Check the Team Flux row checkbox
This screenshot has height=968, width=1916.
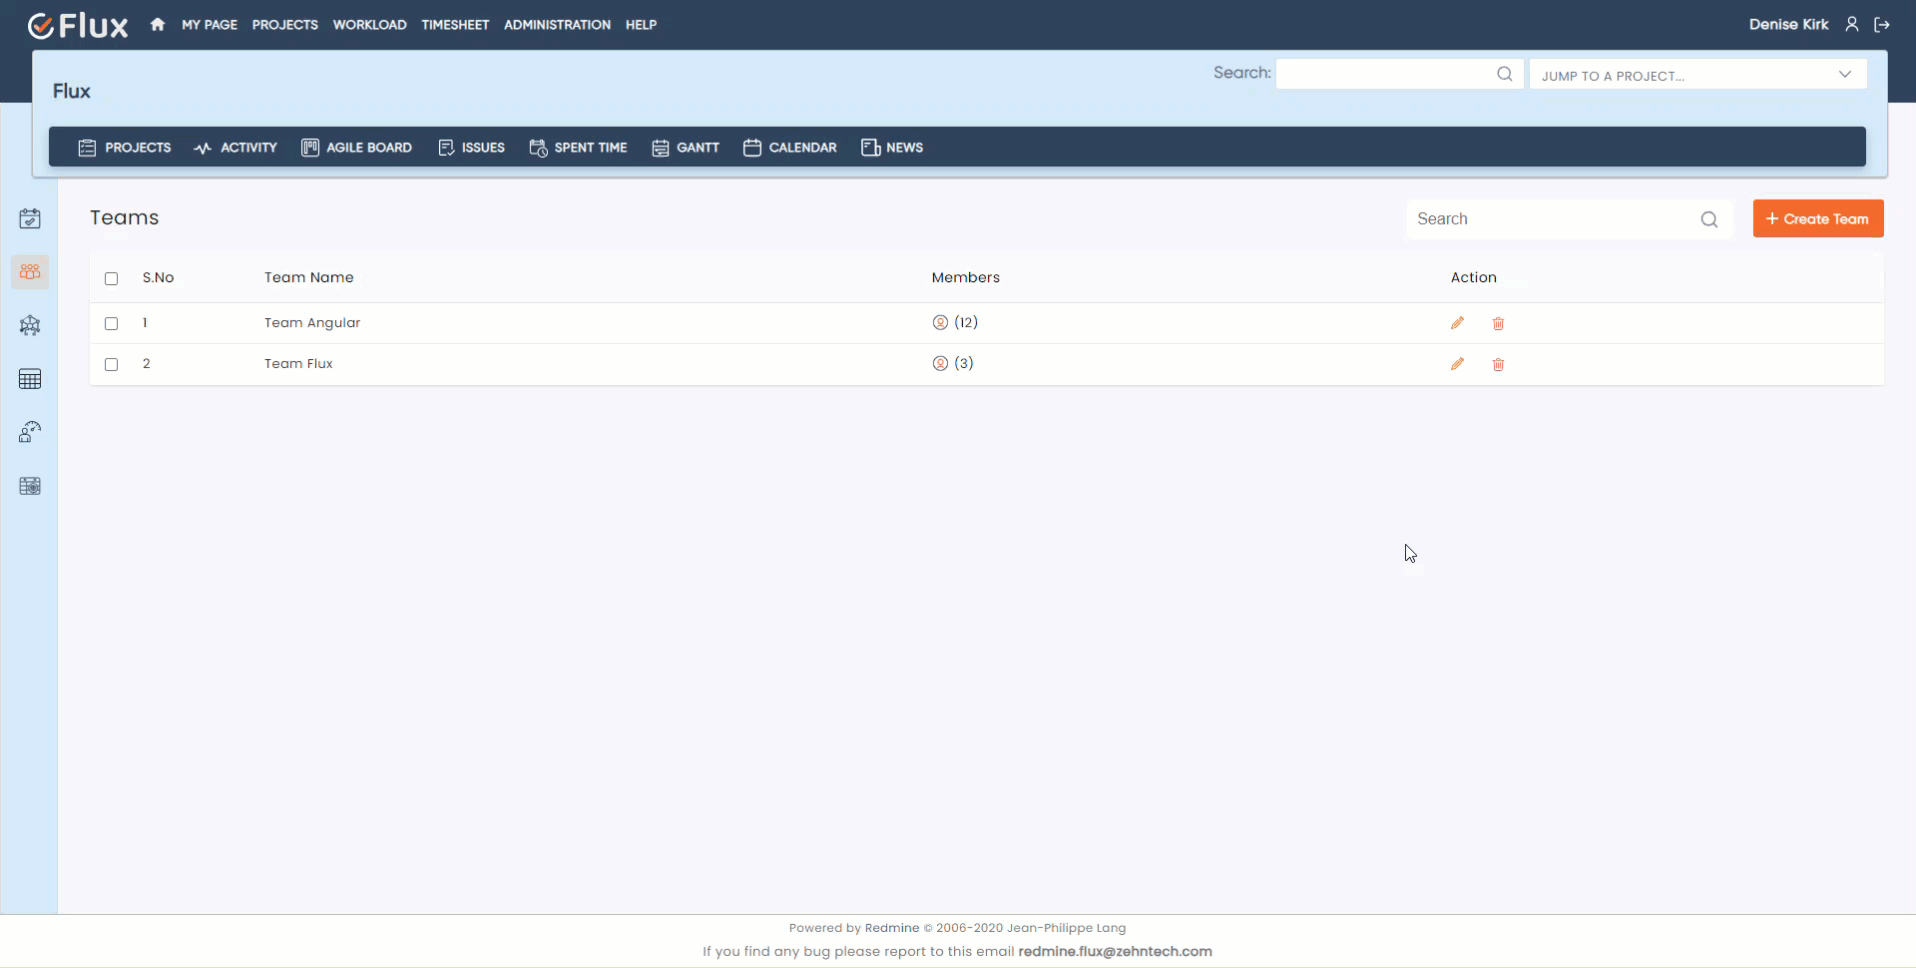click(111, 364)
